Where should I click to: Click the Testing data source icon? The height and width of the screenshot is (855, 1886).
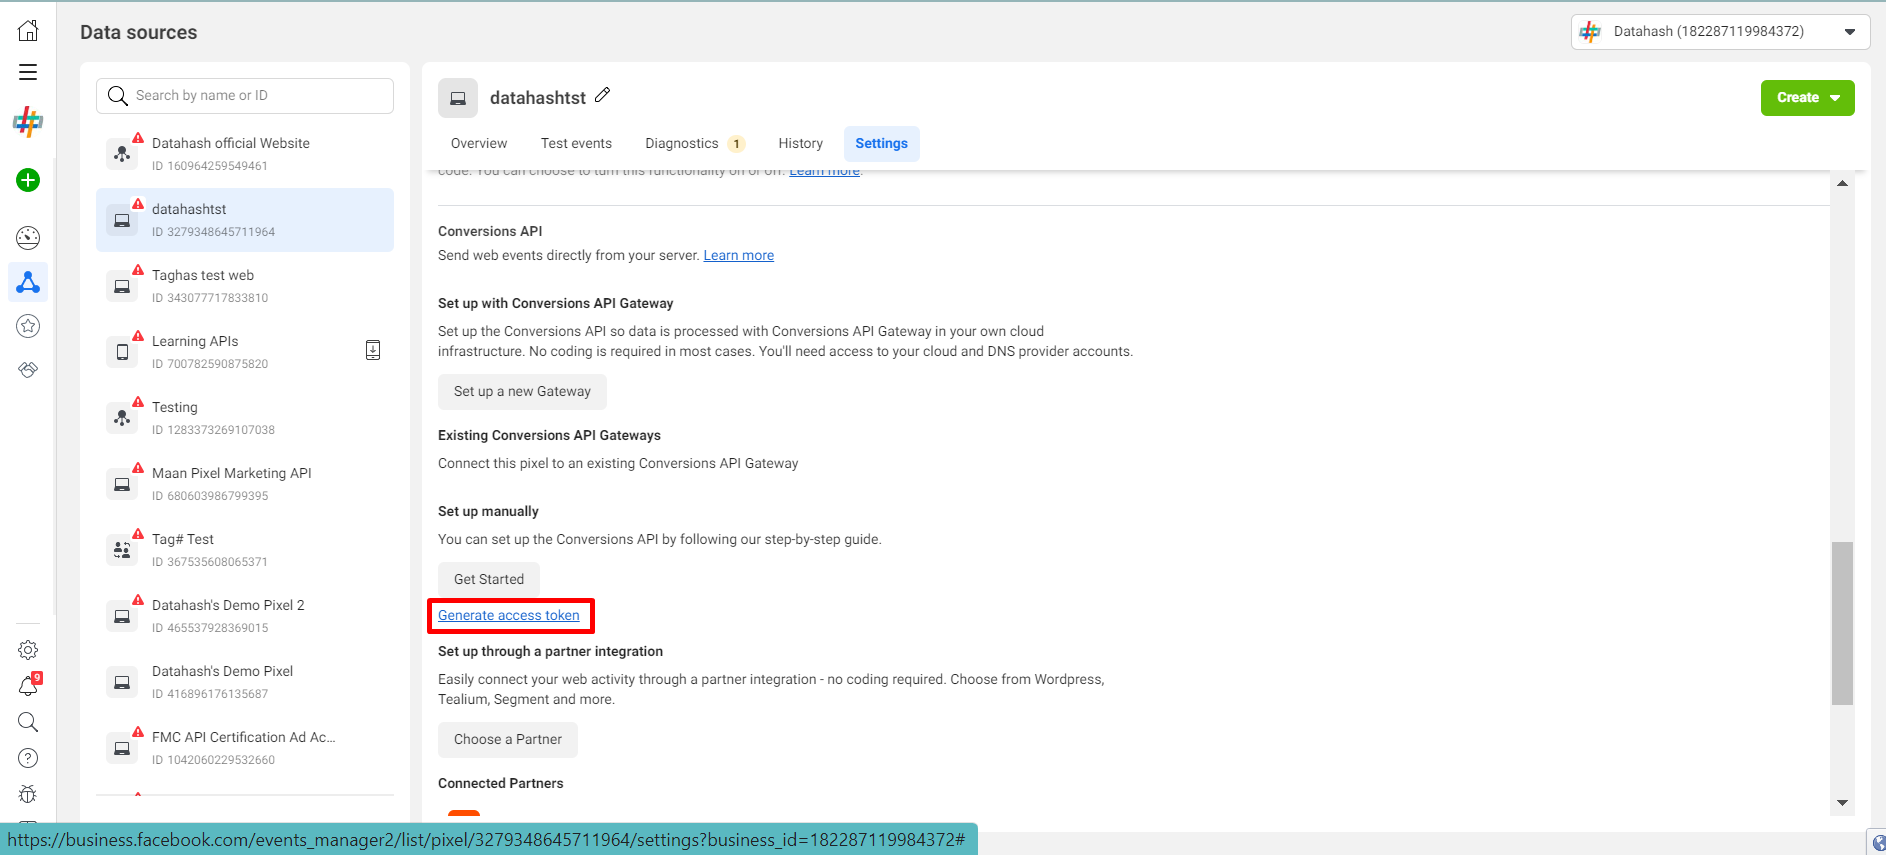122,418
